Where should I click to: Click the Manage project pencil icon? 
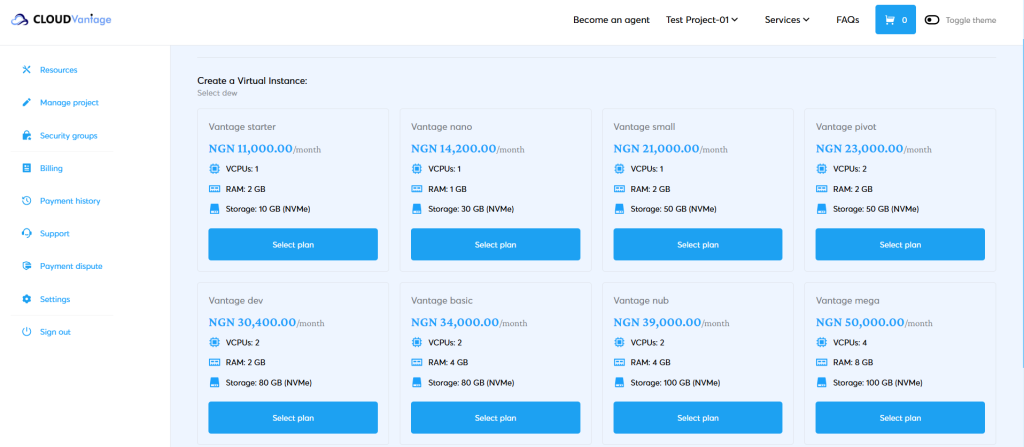[x=27, y=103]
